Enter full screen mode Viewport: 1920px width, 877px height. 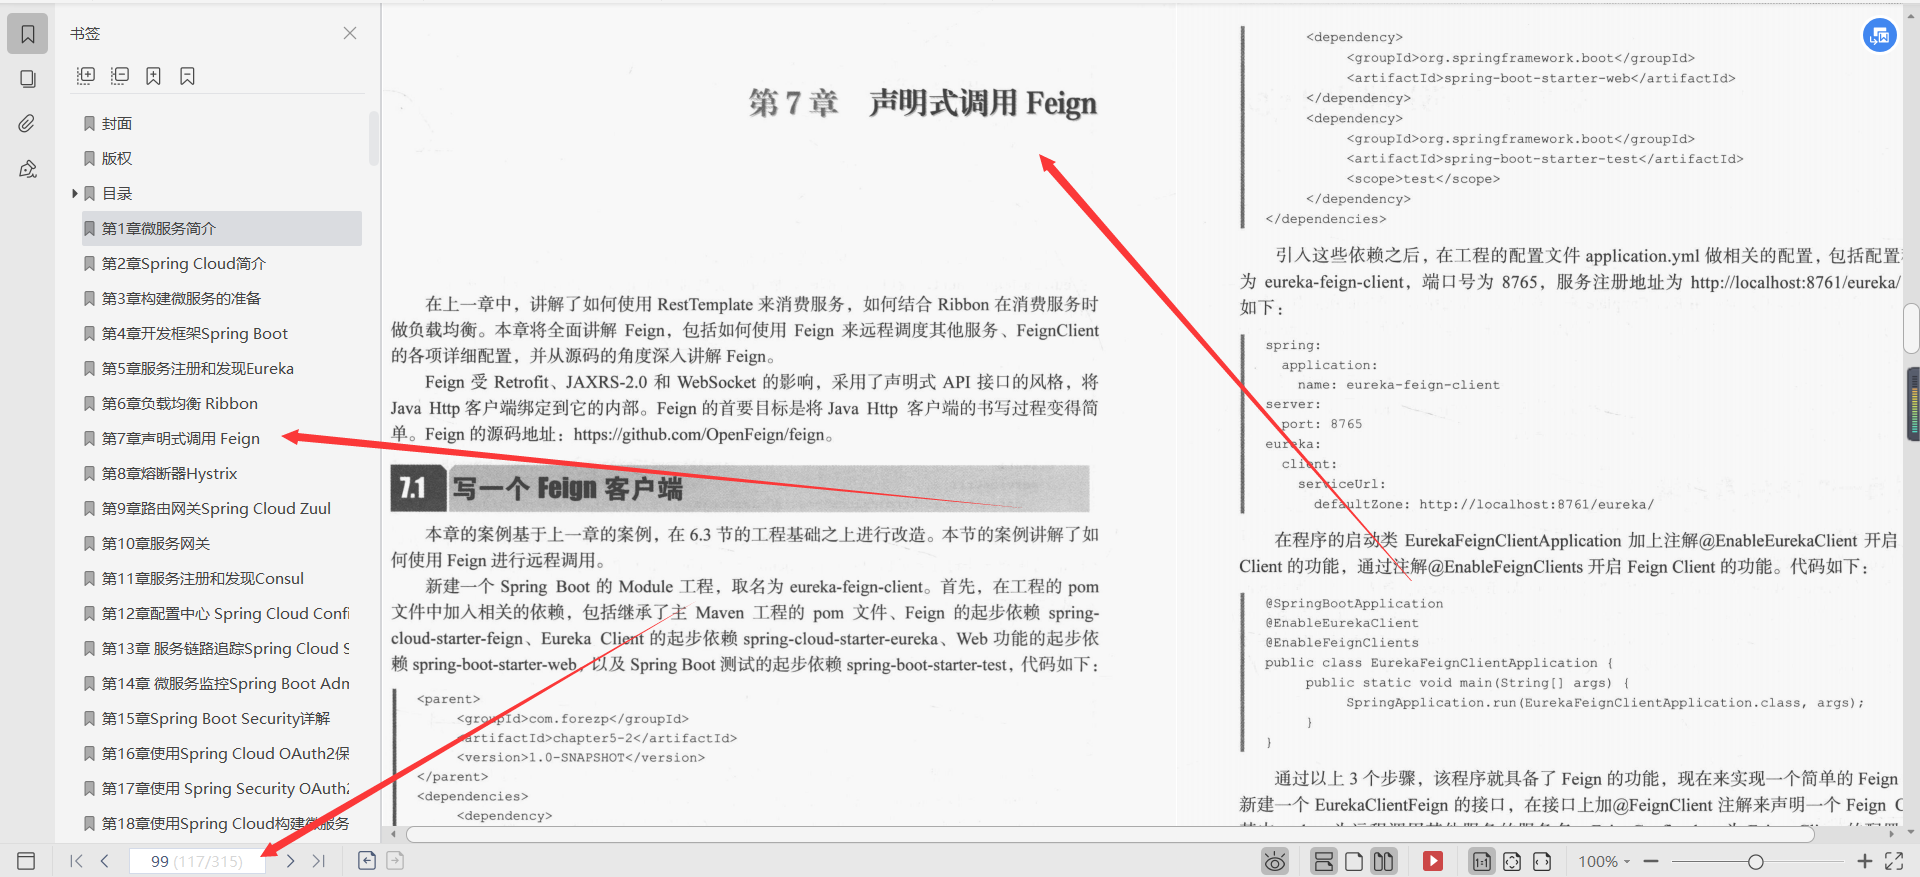pos(1894,861)
